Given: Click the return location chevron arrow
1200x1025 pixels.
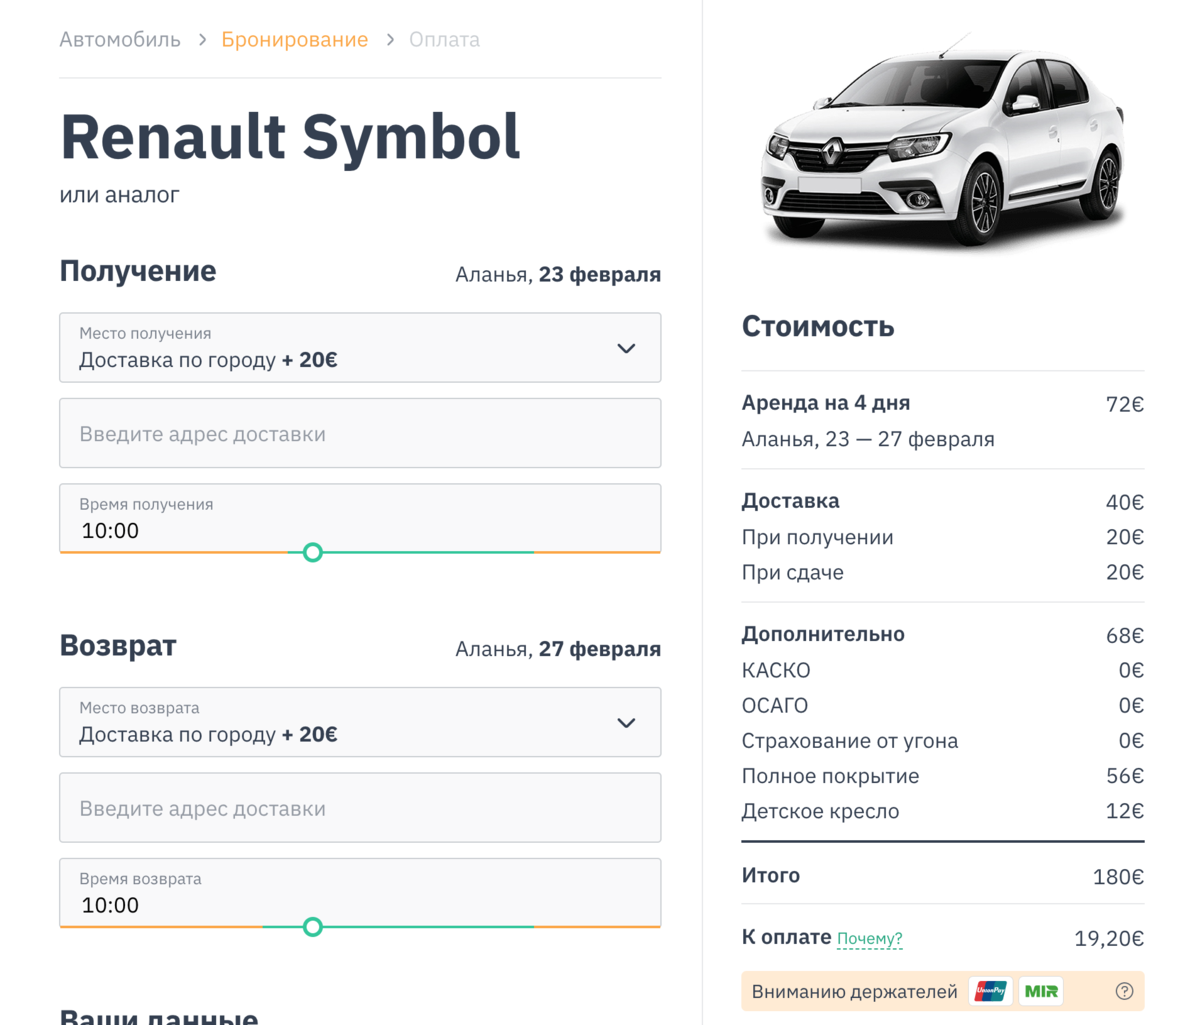Looking at the screenshot, I should (x=626, y=723).
